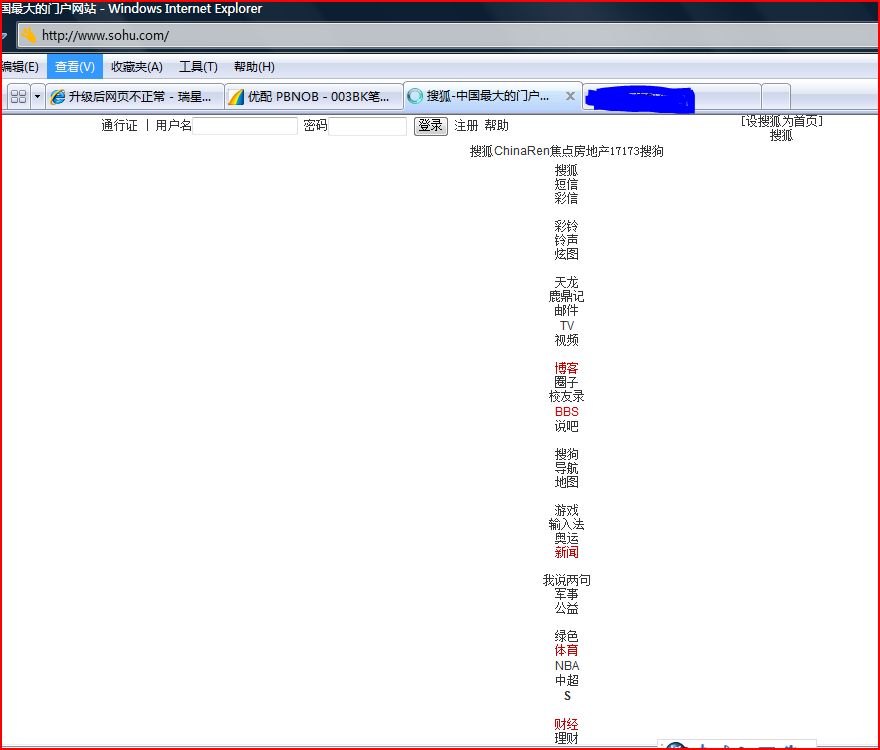
Task: Open the 炫图 link
Action: click(566, 254)
